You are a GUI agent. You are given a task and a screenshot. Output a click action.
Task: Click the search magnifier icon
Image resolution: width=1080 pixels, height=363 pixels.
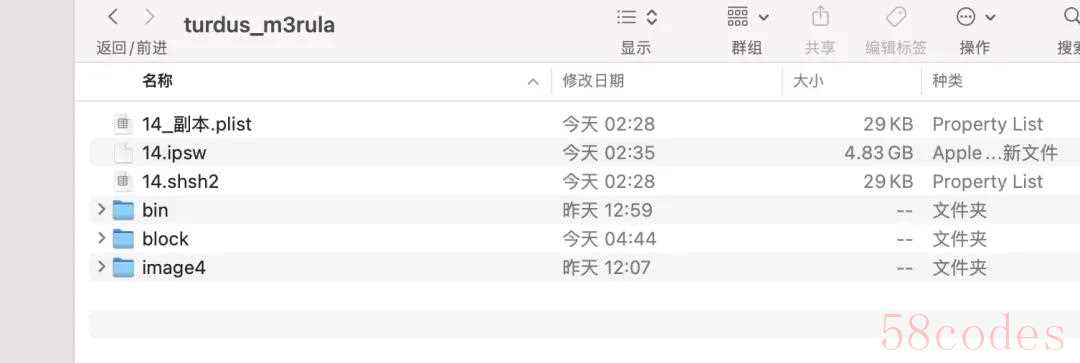click(1072, 17)
